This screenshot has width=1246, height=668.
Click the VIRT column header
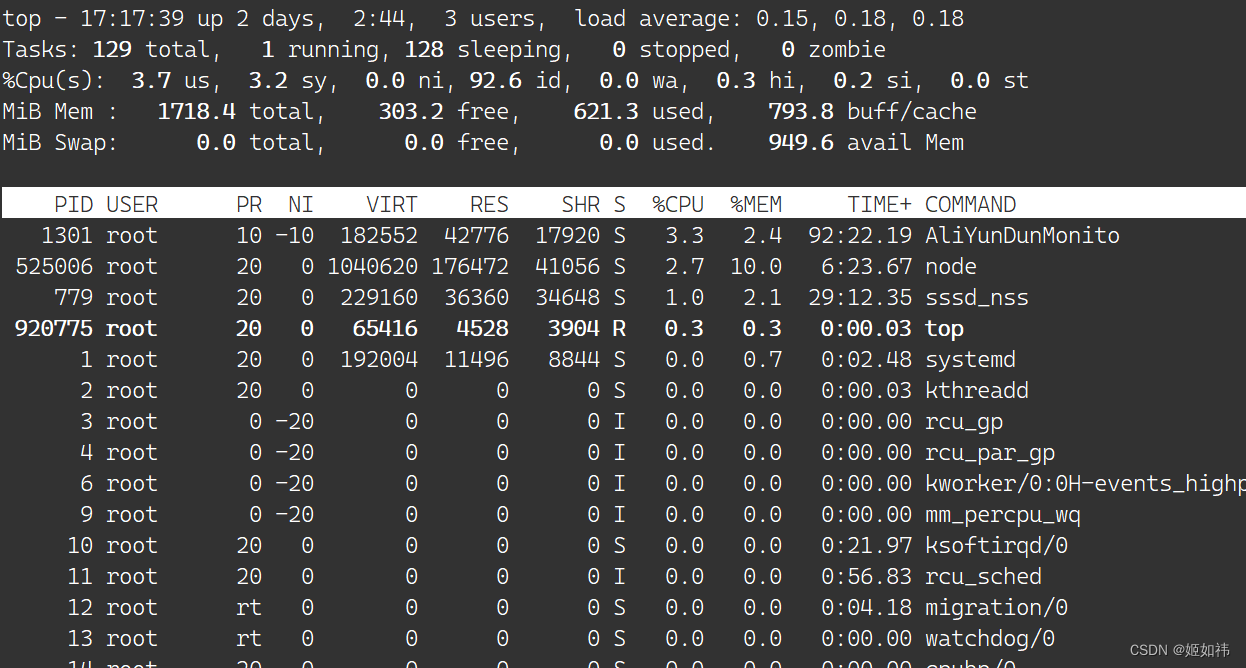tap(392, 205)
